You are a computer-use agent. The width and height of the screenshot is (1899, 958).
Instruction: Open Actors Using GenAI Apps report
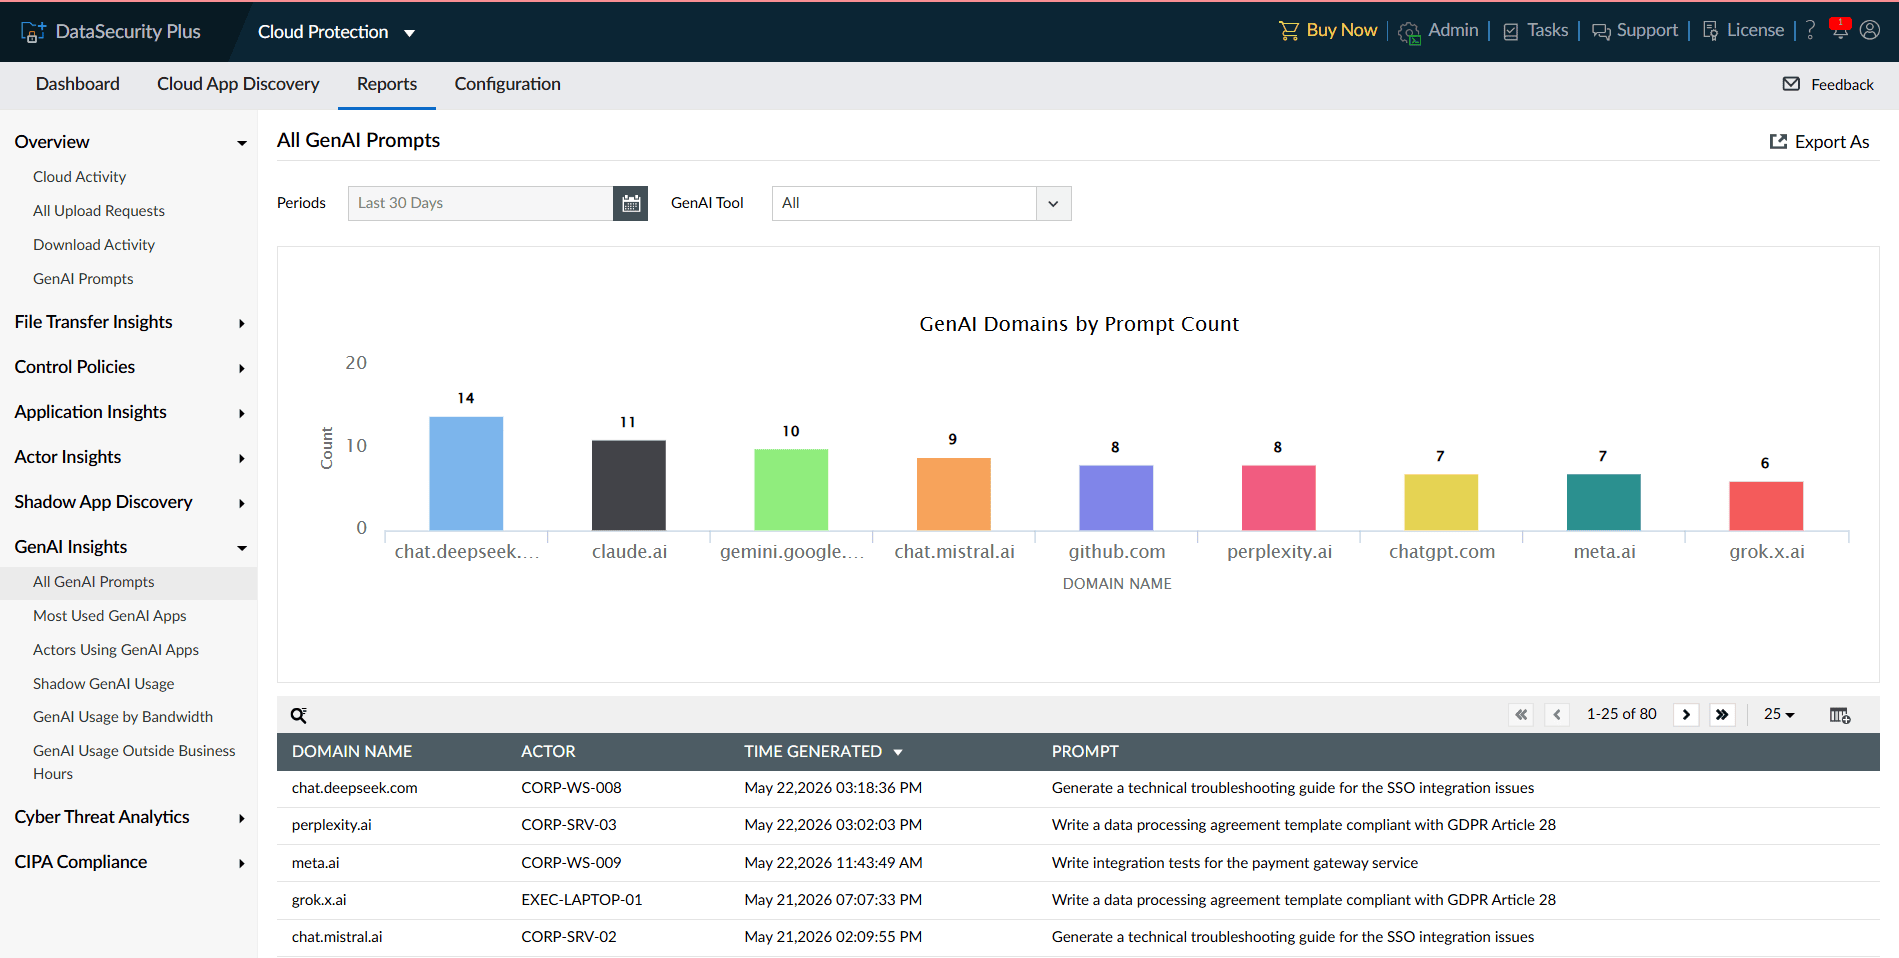click(116, 650)
